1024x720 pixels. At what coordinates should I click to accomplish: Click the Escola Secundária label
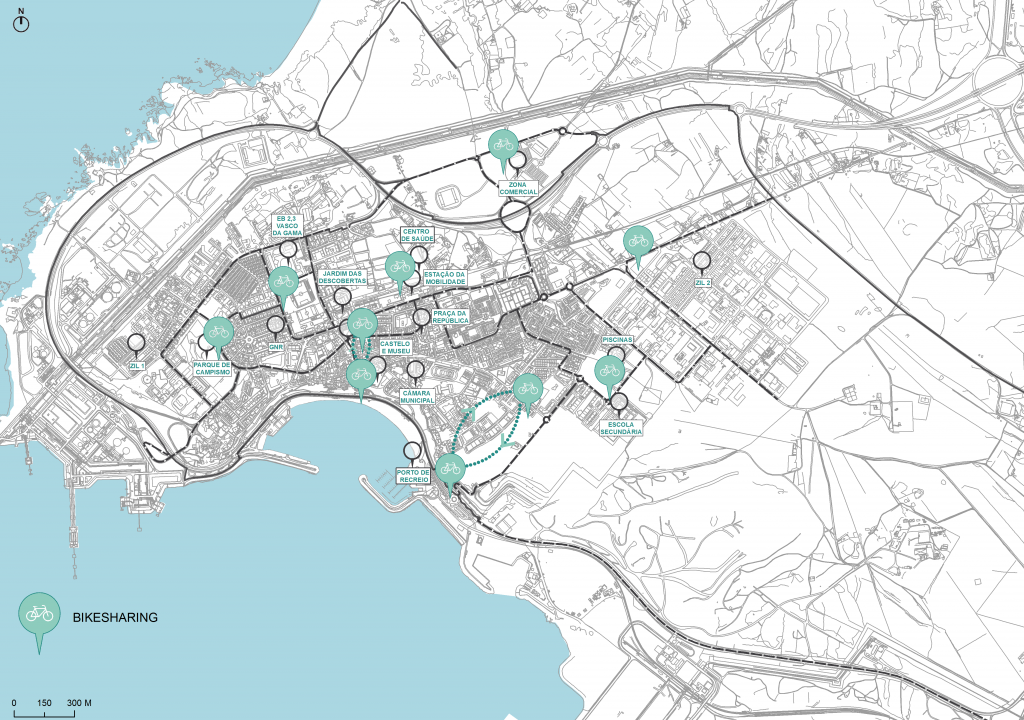(x=621, y=428)
